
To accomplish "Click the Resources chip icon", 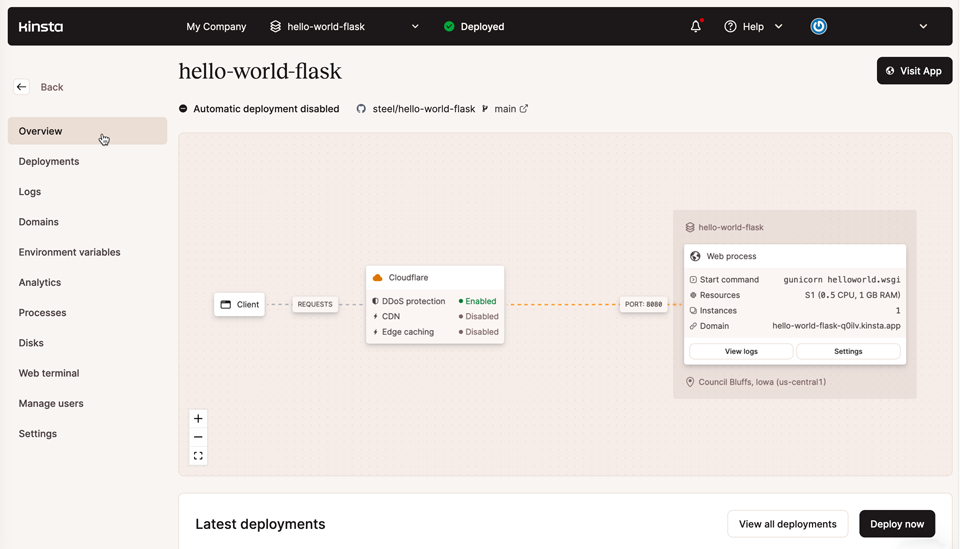I will pos(693,295).
